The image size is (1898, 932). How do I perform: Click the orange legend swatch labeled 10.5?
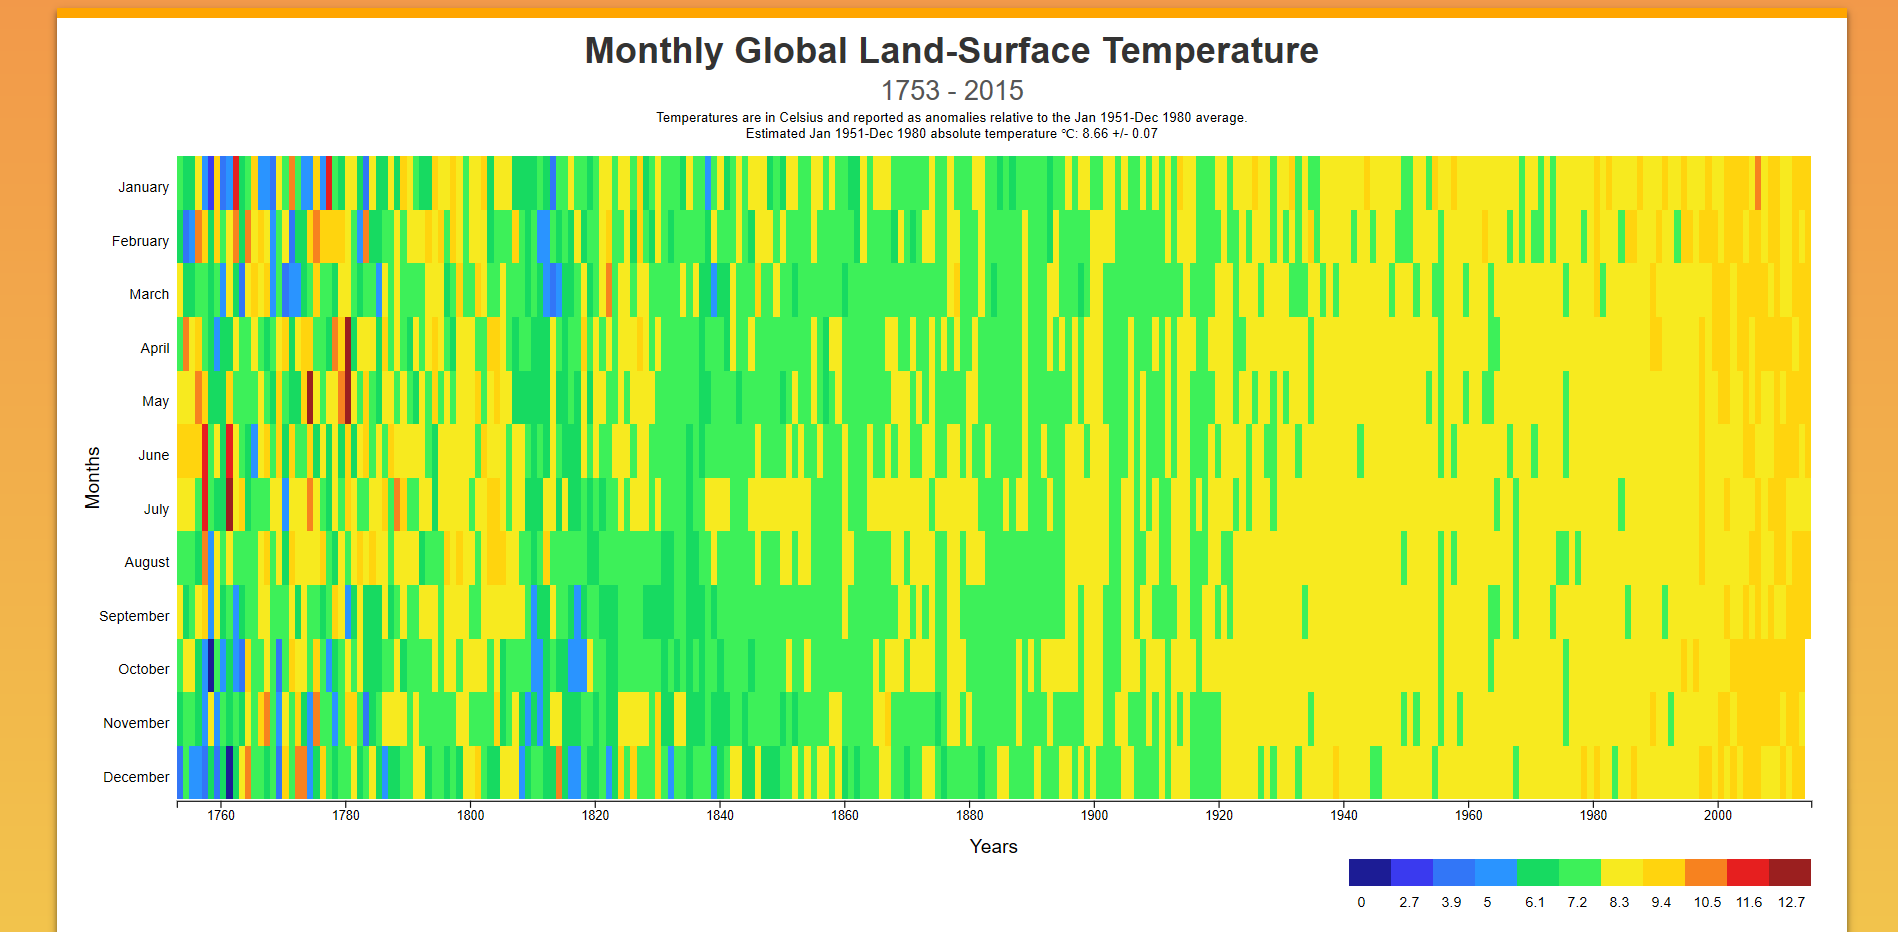[x=1705, y=872]
